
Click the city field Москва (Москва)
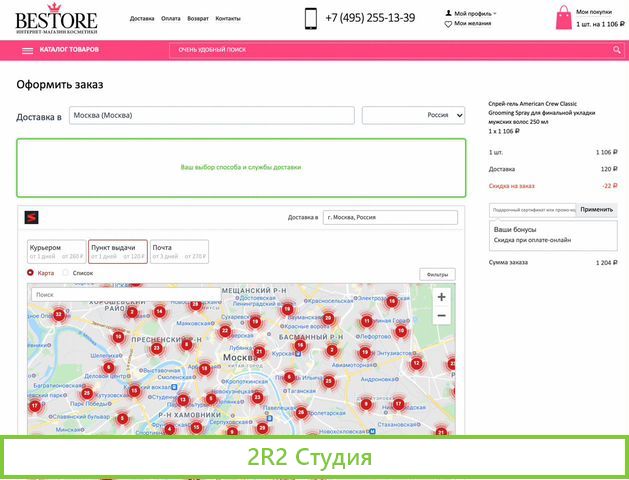(212, 115)
